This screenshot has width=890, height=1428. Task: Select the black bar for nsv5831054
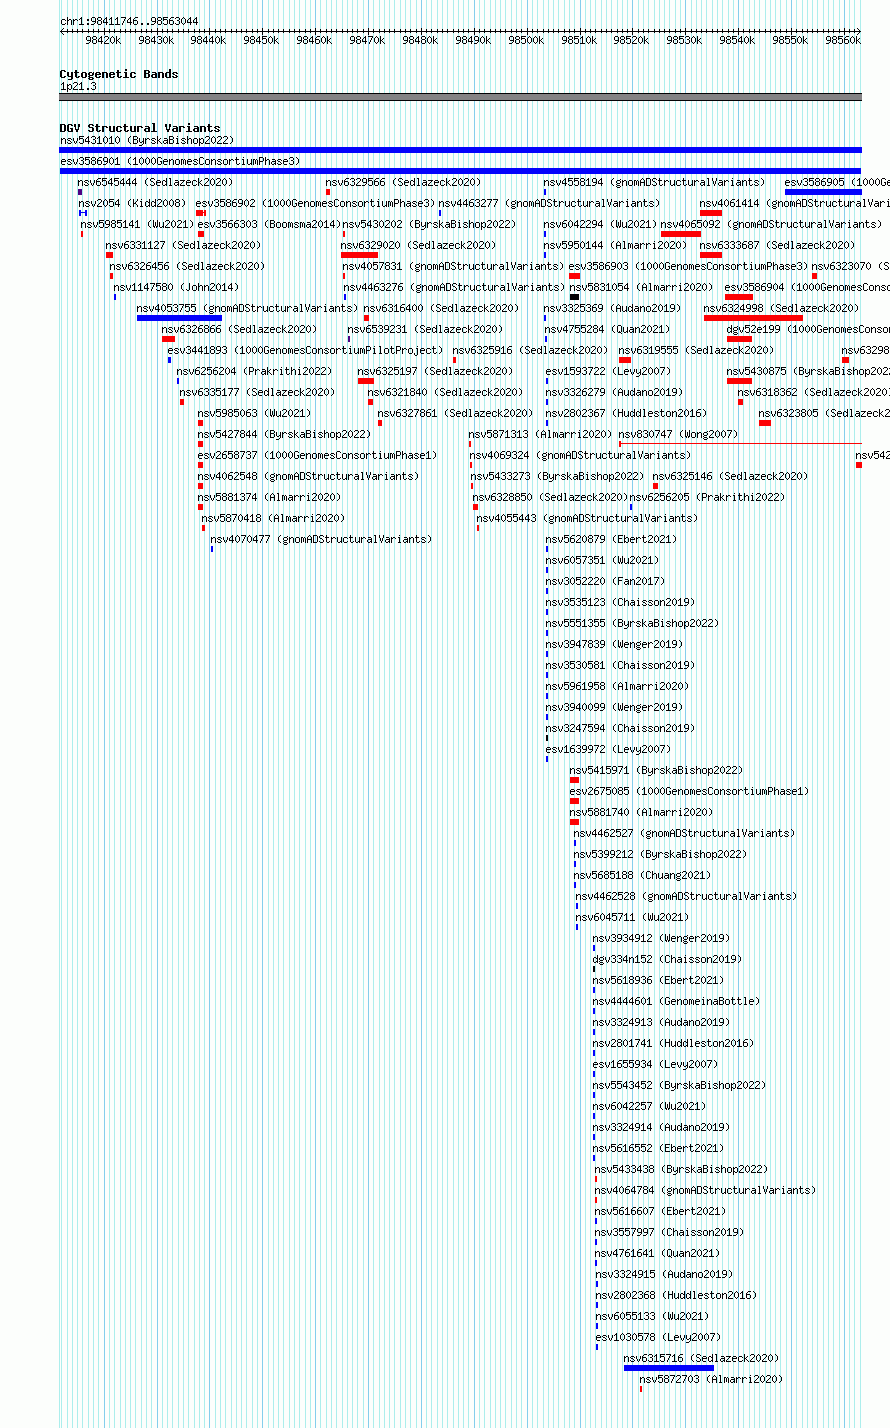pos(574,297)
